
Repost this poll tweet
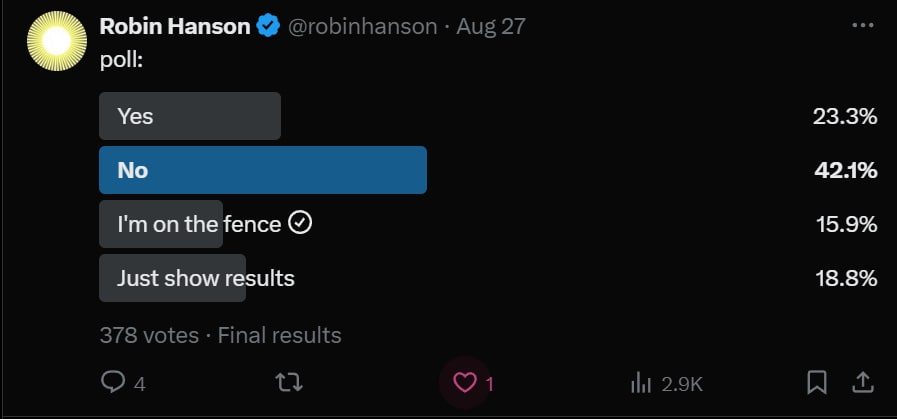point(290,382)
